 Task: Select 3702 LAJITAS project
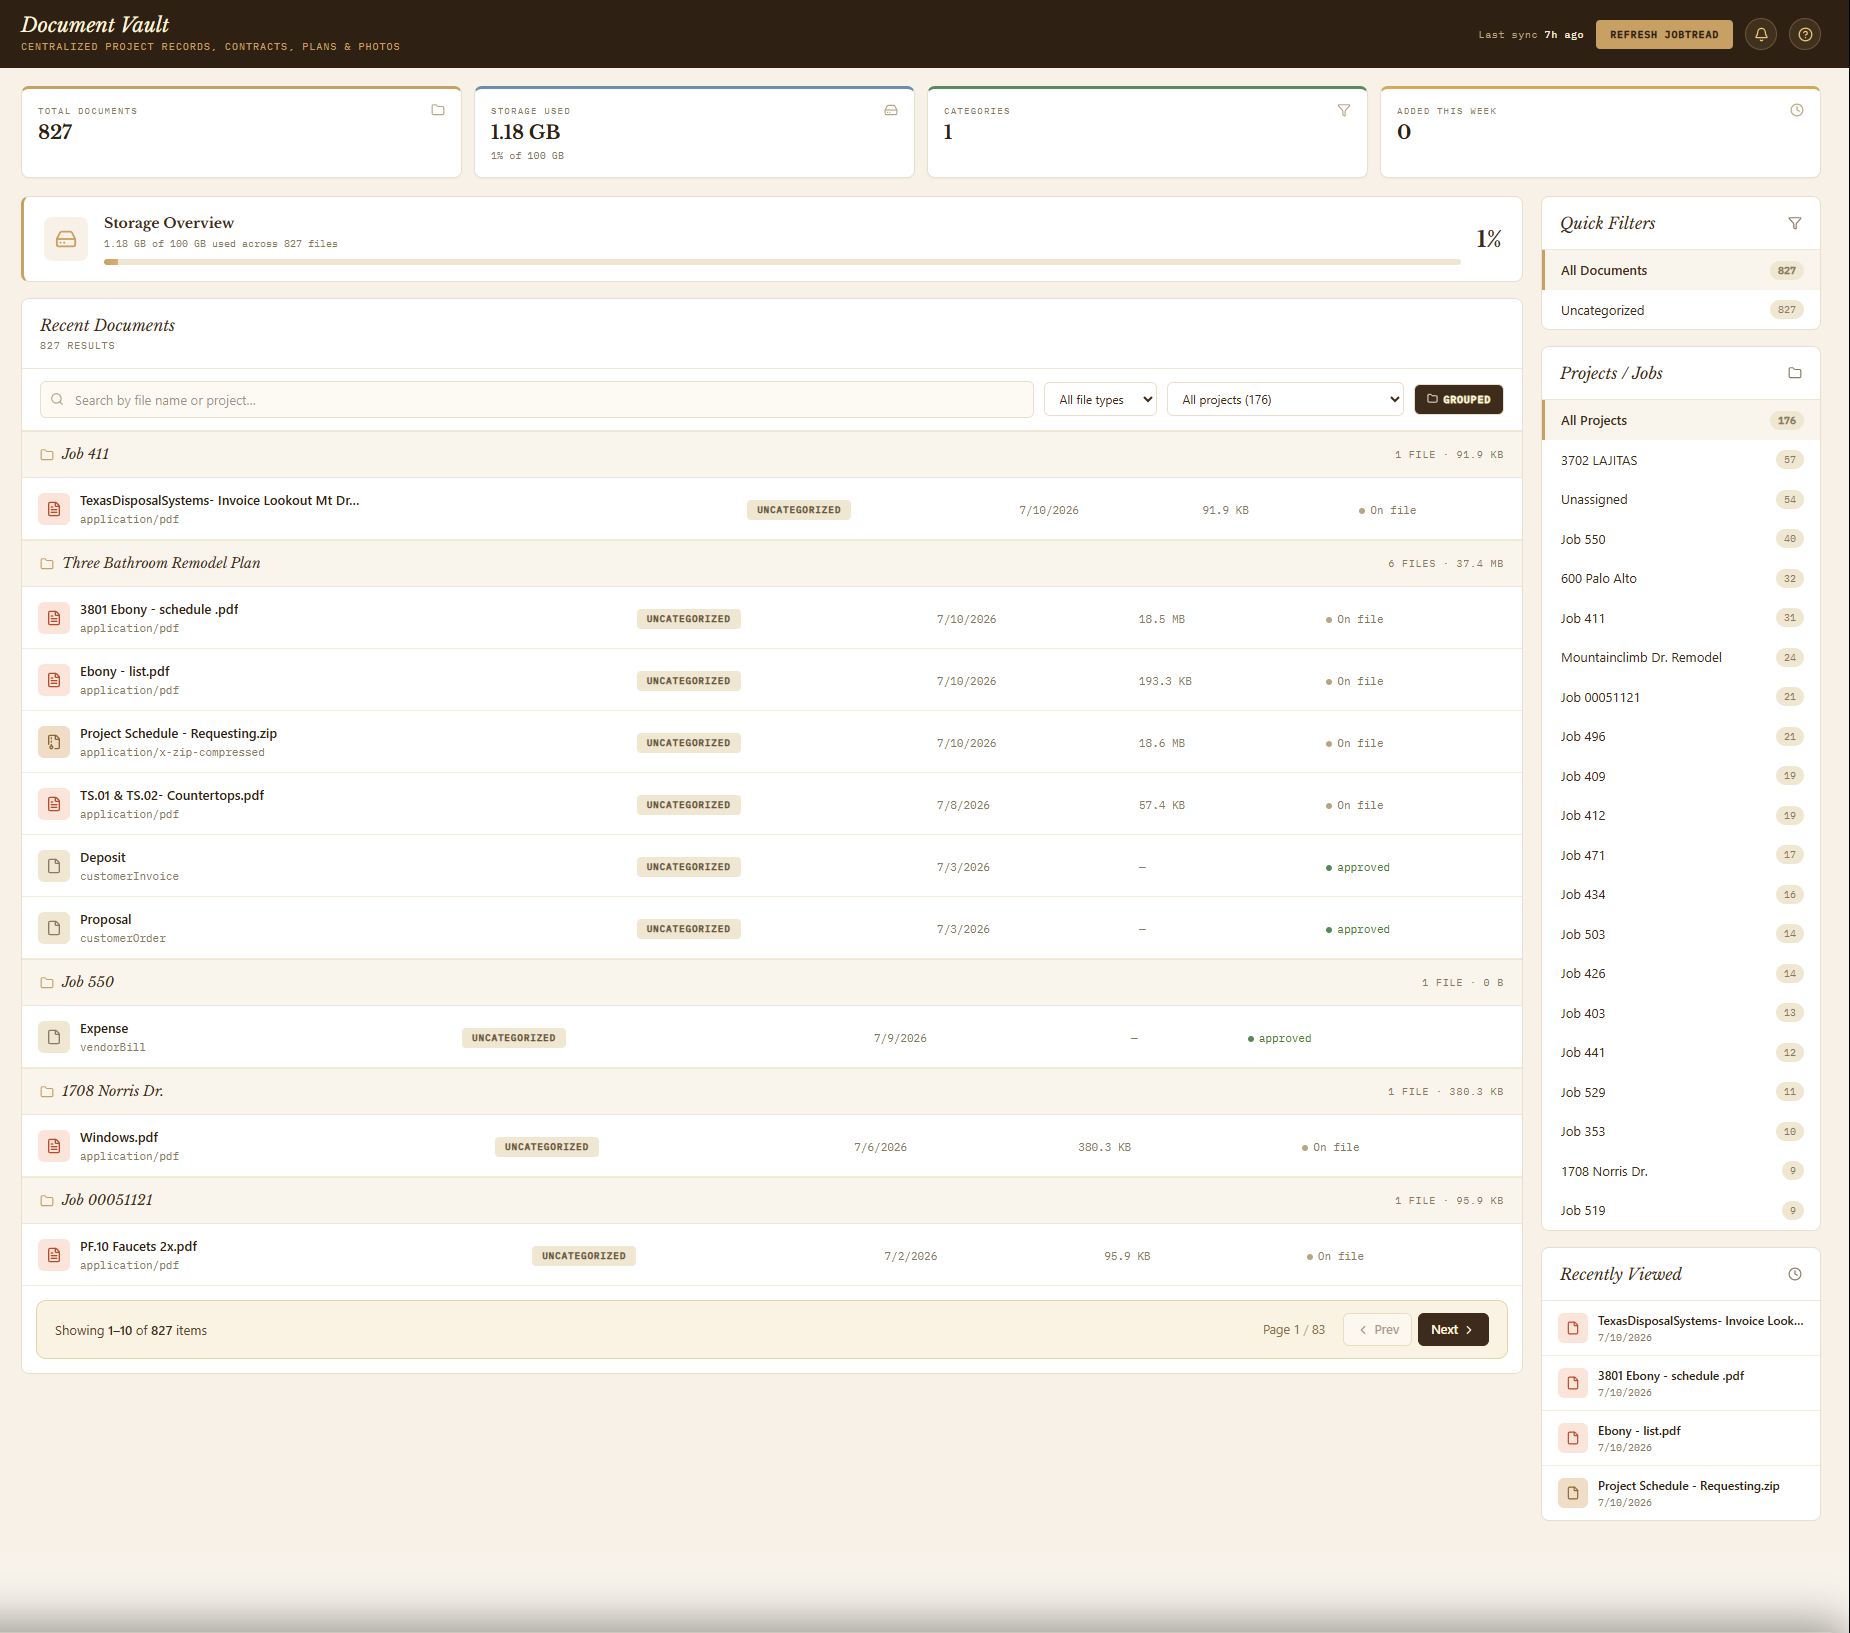coord(1681,460)
